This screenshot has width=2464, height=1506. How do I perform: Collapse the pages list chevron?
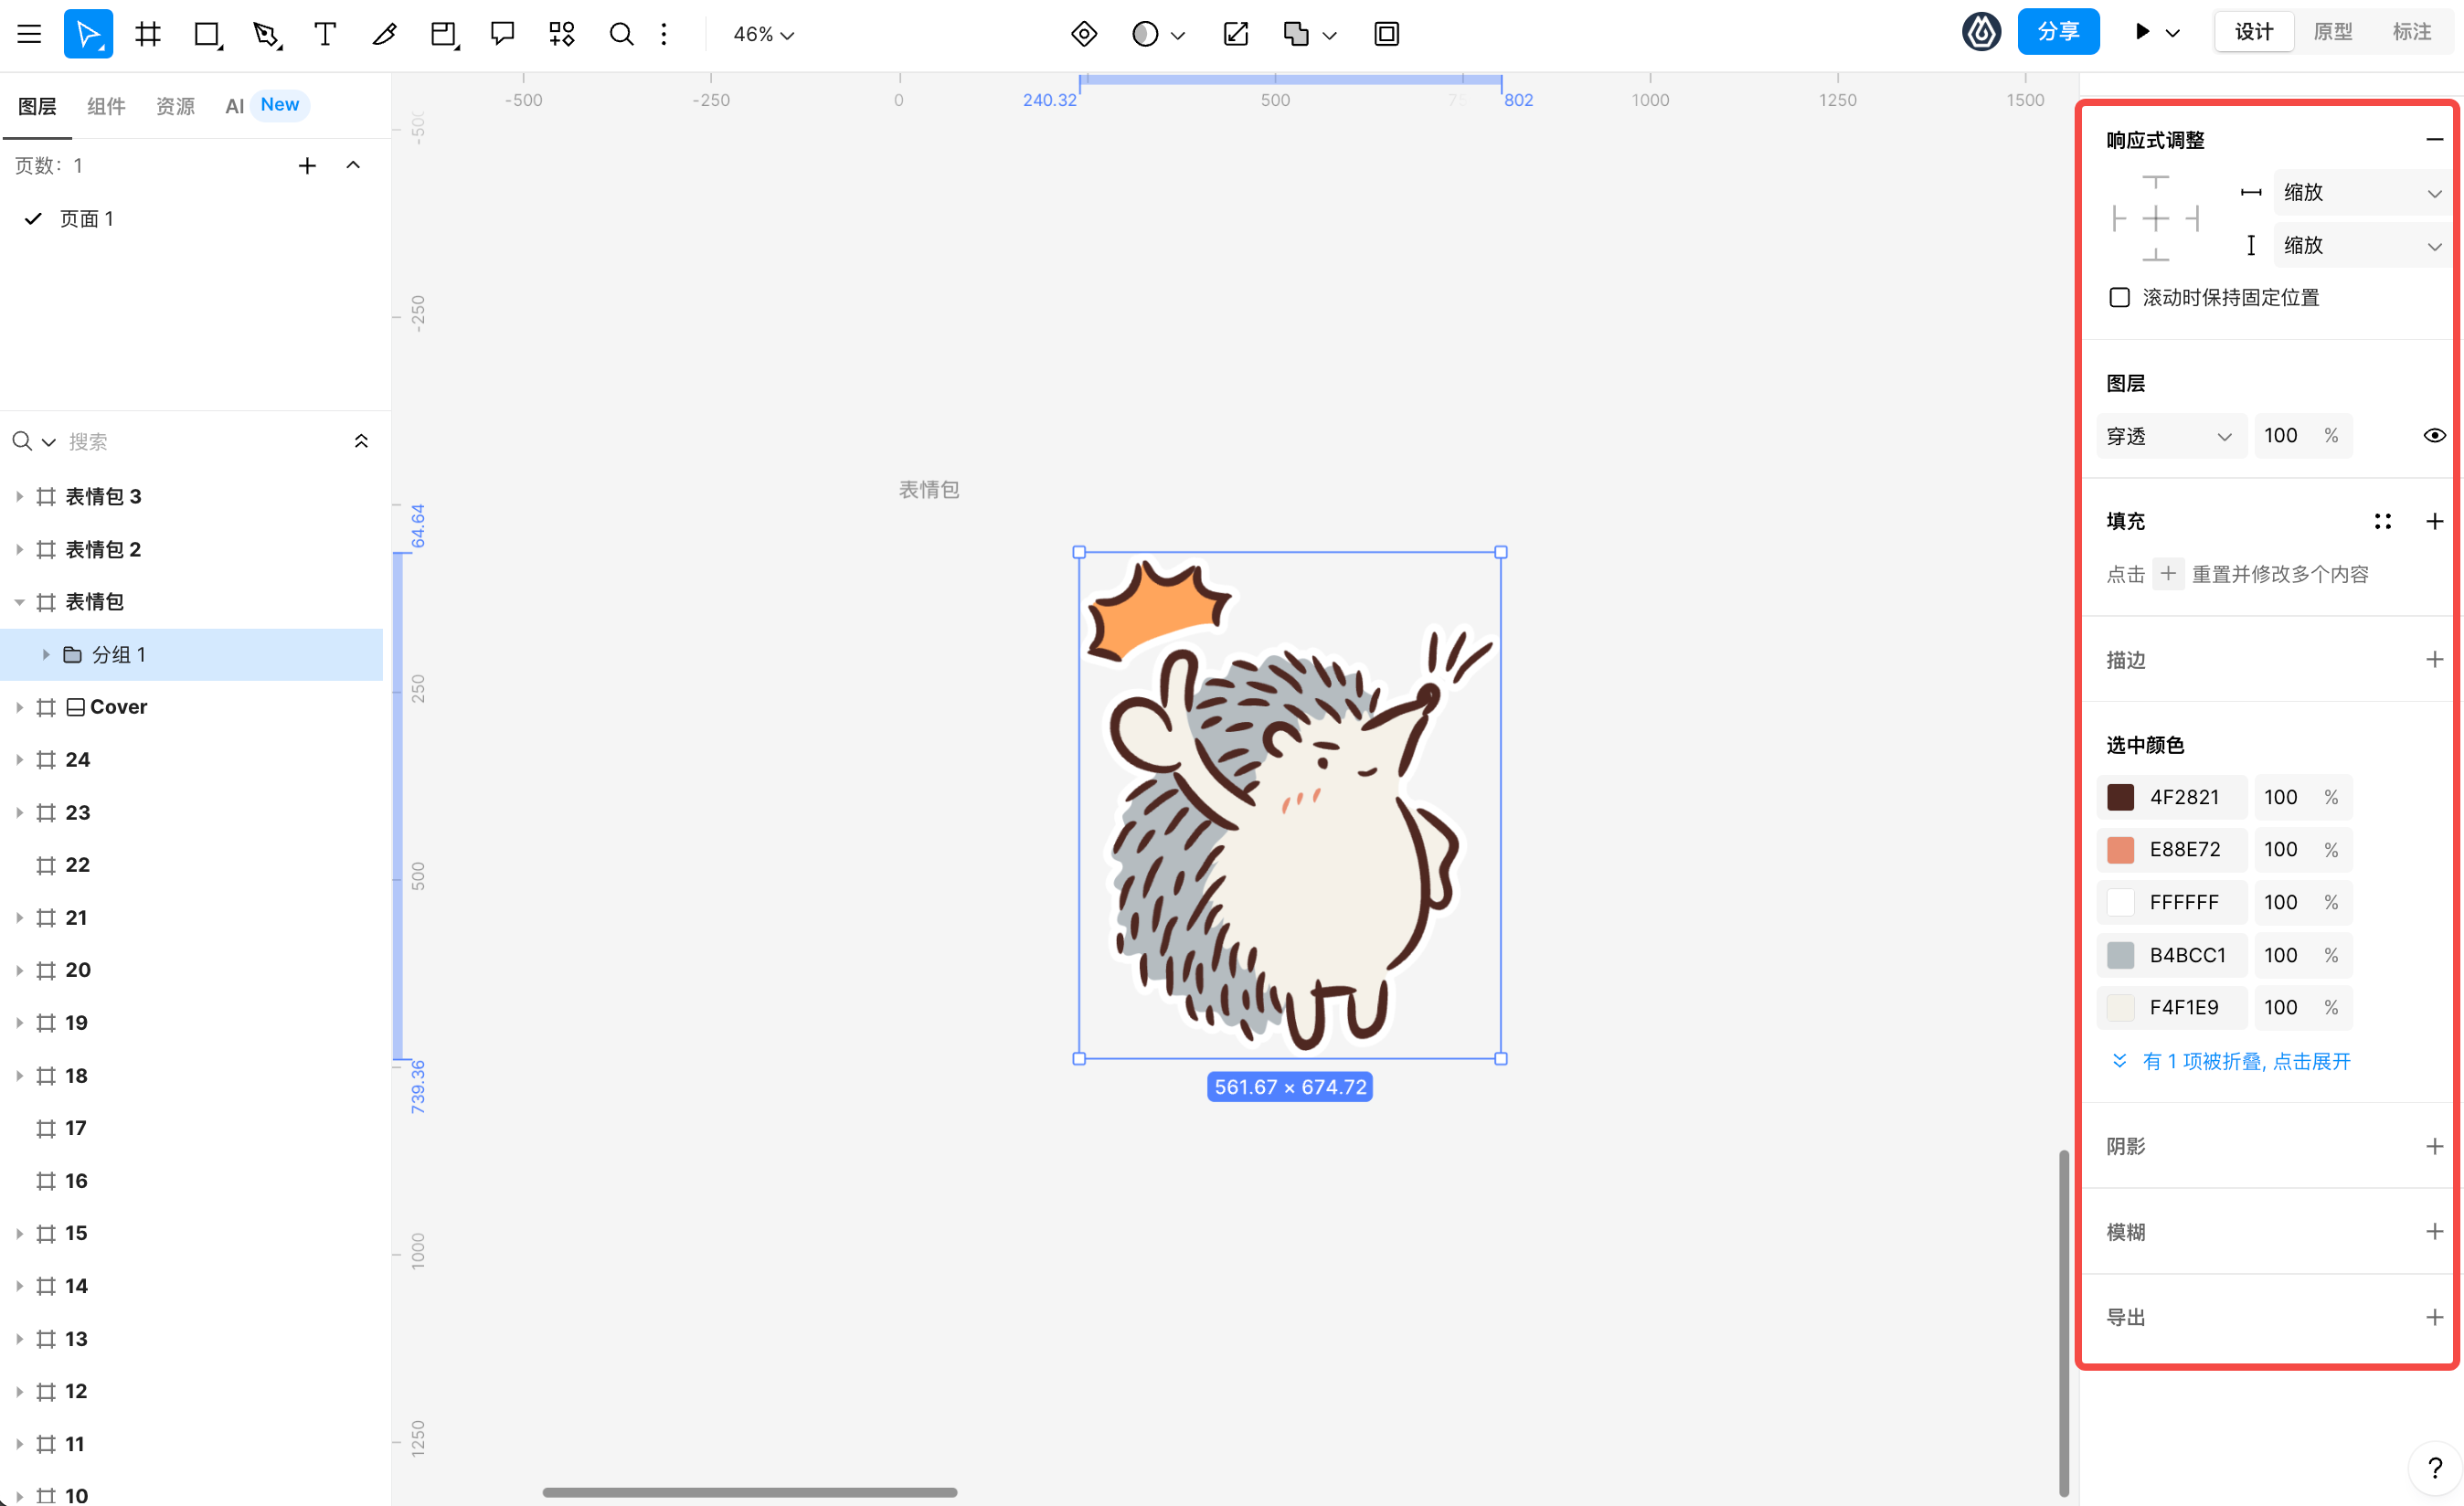pyautogui.click(x=353, y=165)
